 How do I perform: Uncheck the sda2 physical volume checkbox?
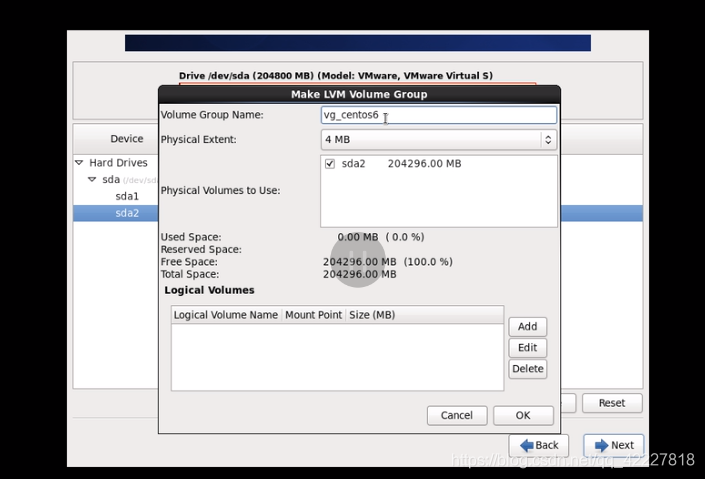[330, 164]
